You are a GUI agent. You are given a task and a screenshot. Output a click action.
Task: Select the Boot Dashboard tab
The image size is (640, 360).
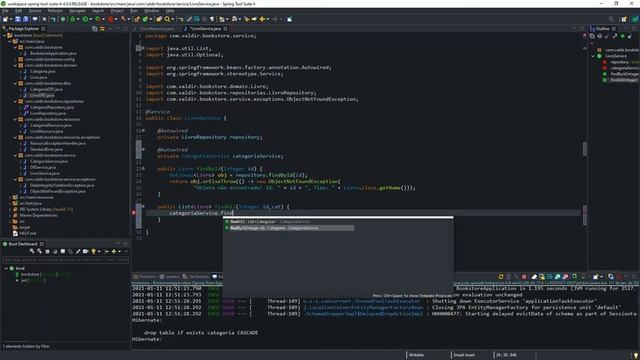(24, 244)
